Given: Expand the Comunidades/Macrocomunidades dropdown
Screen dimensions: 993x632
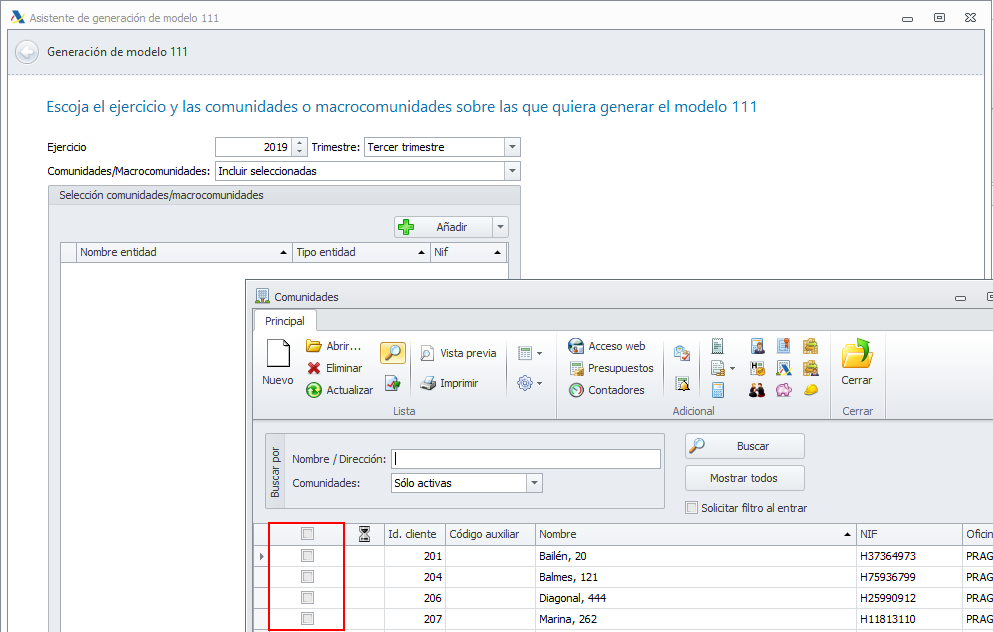Looking at the screenshot, I should pyautogui.click(x=512, y=171).
